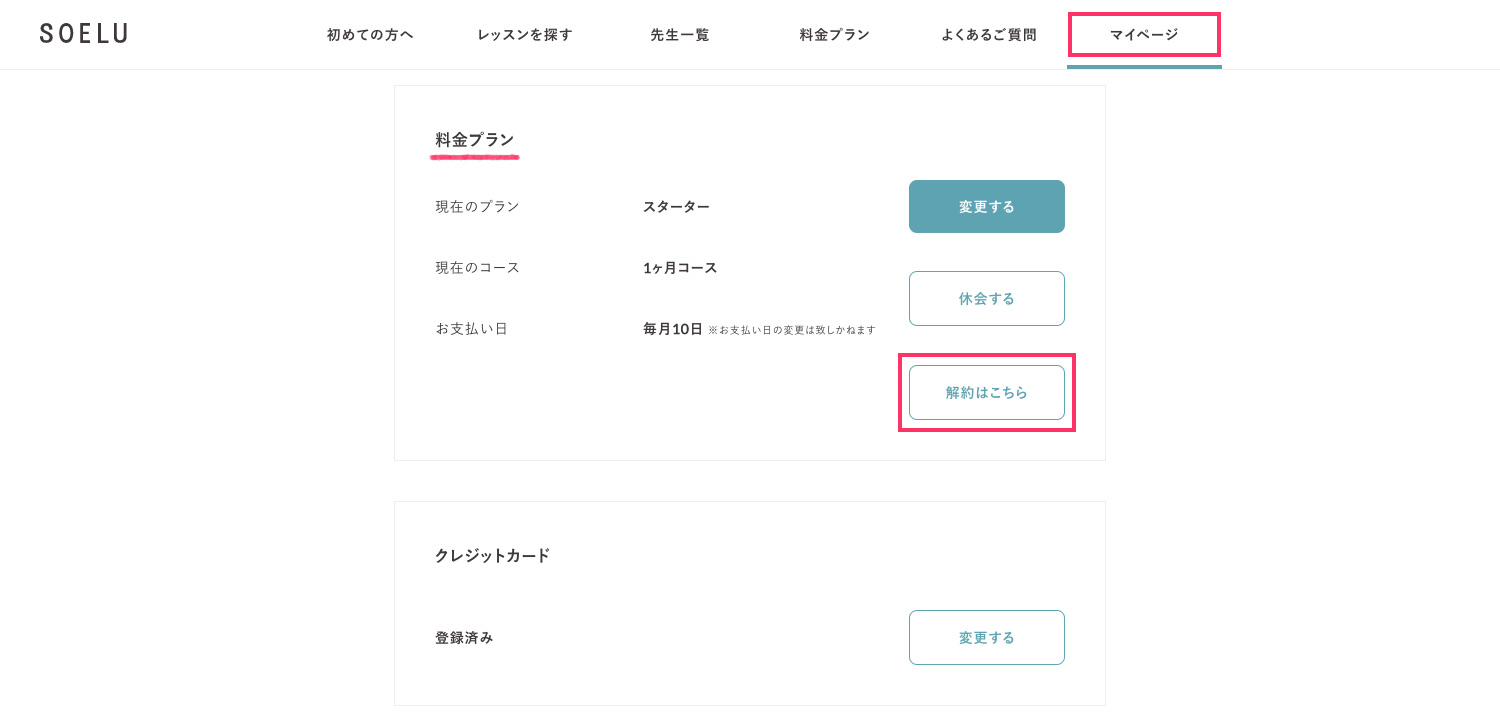Click the クレジットカード section heading
This screenshot has width=1500, height=725.
pos(492,556)
